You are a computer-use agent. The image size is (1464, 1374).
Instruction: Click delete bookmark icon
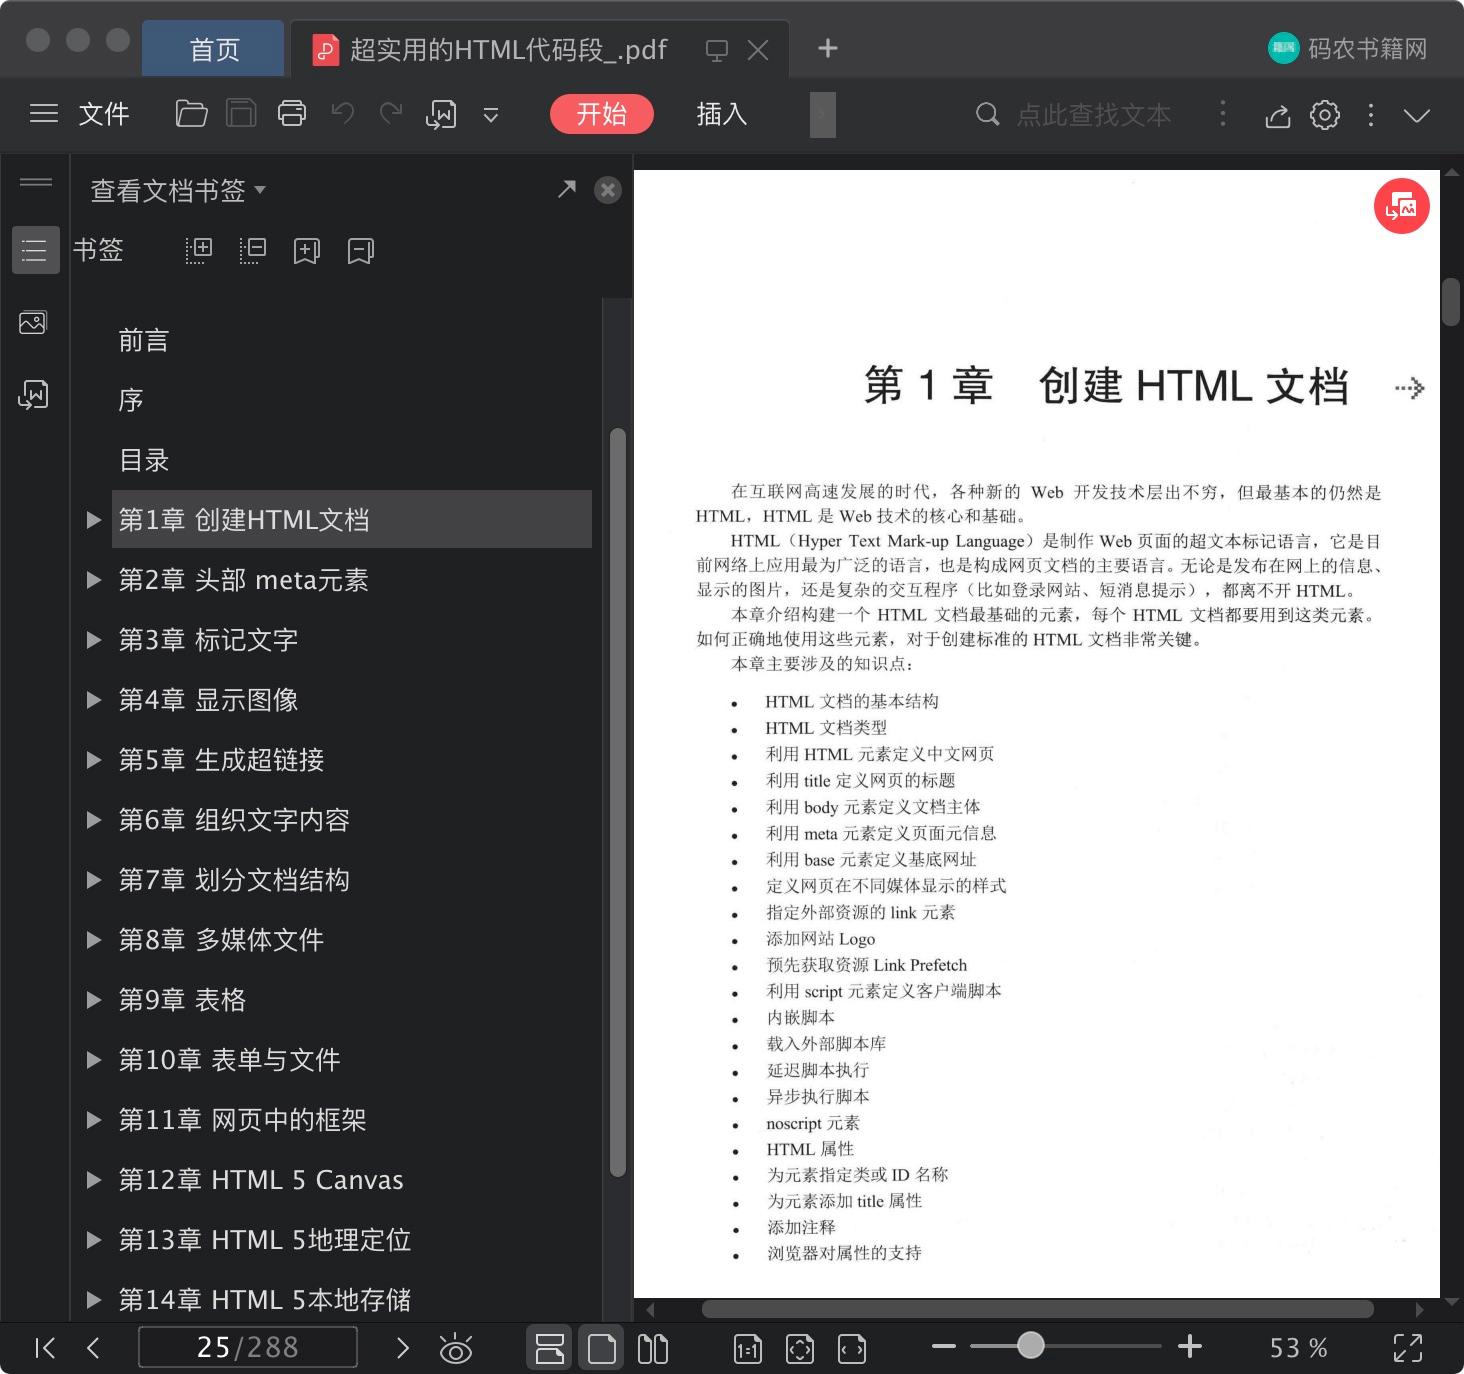[x=360, y=251]
